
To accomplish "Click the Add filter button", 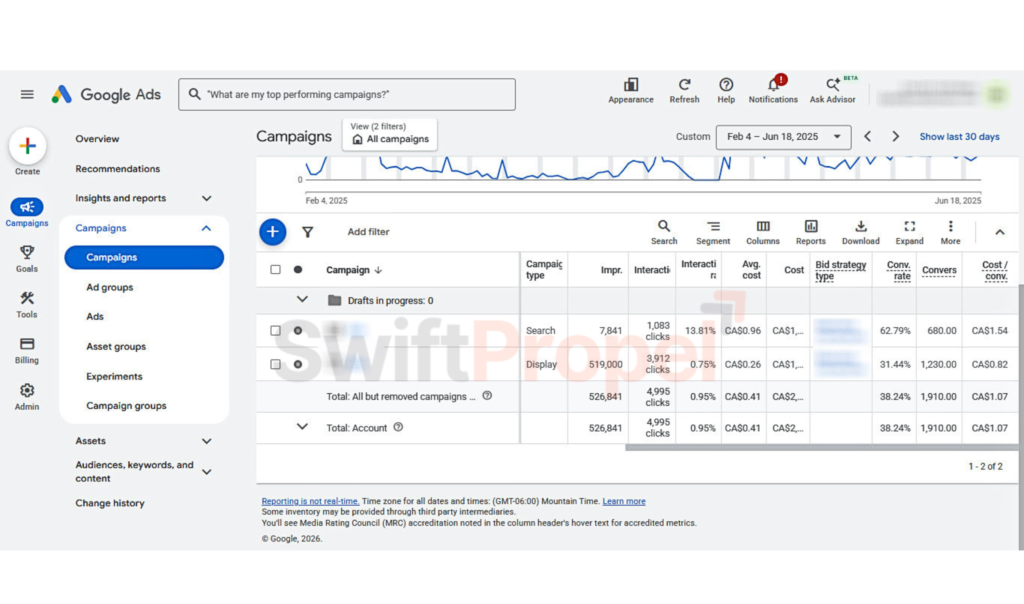I will [x=368, y=232].
